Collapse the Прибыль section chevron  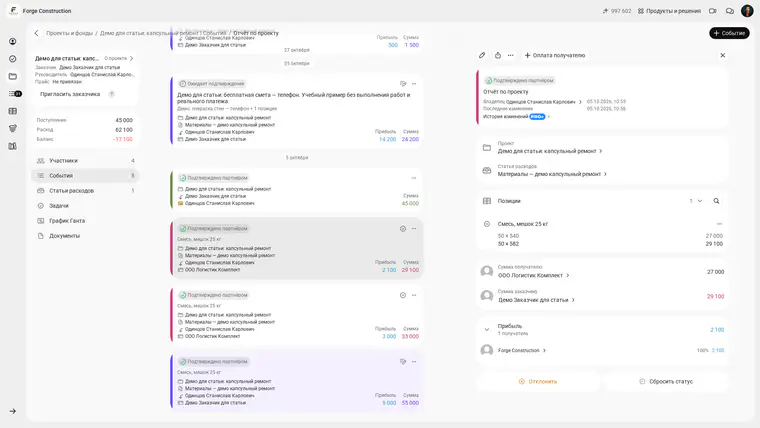point(487,330)
